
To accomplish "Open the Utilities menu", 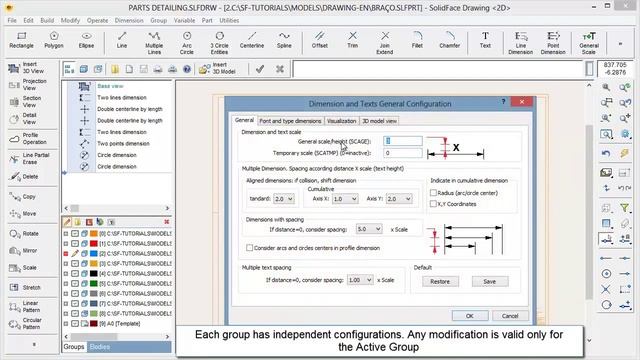I will point(229,20).
